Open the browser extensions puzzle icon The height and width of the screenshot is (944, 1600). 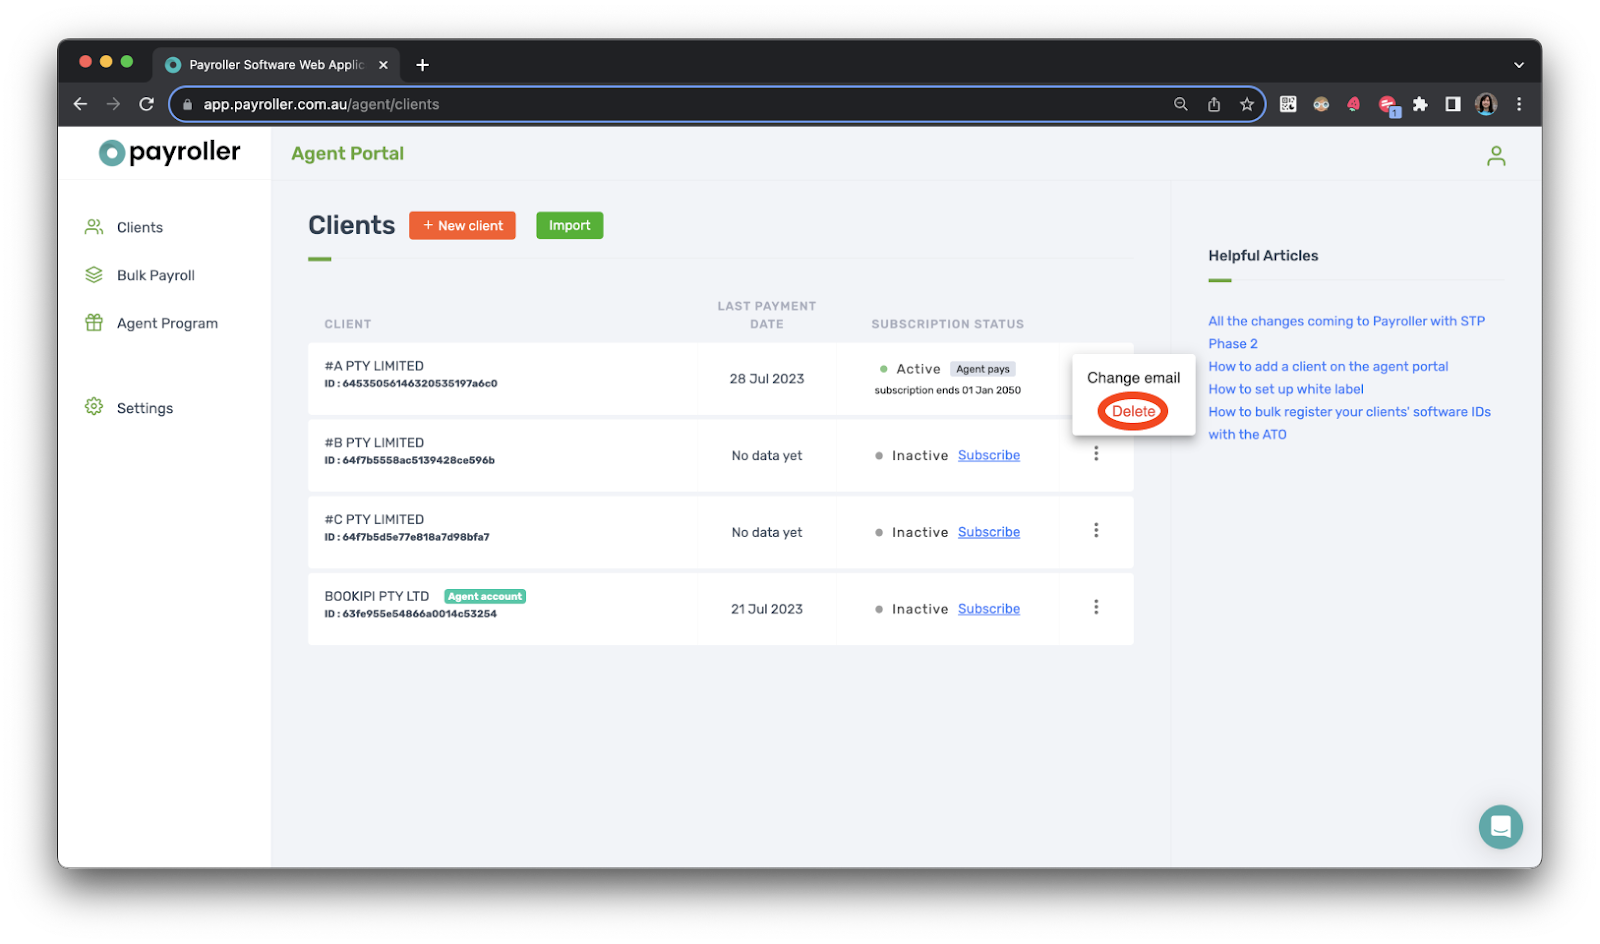pos(1420,104)
